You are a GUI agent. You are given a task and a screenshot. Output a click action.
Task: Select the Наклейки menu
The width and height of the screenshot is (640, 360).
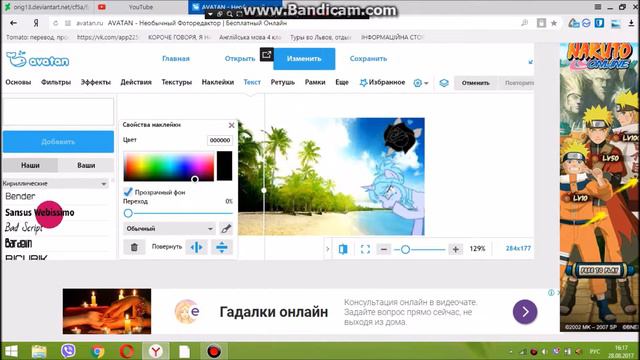(218, 82)
